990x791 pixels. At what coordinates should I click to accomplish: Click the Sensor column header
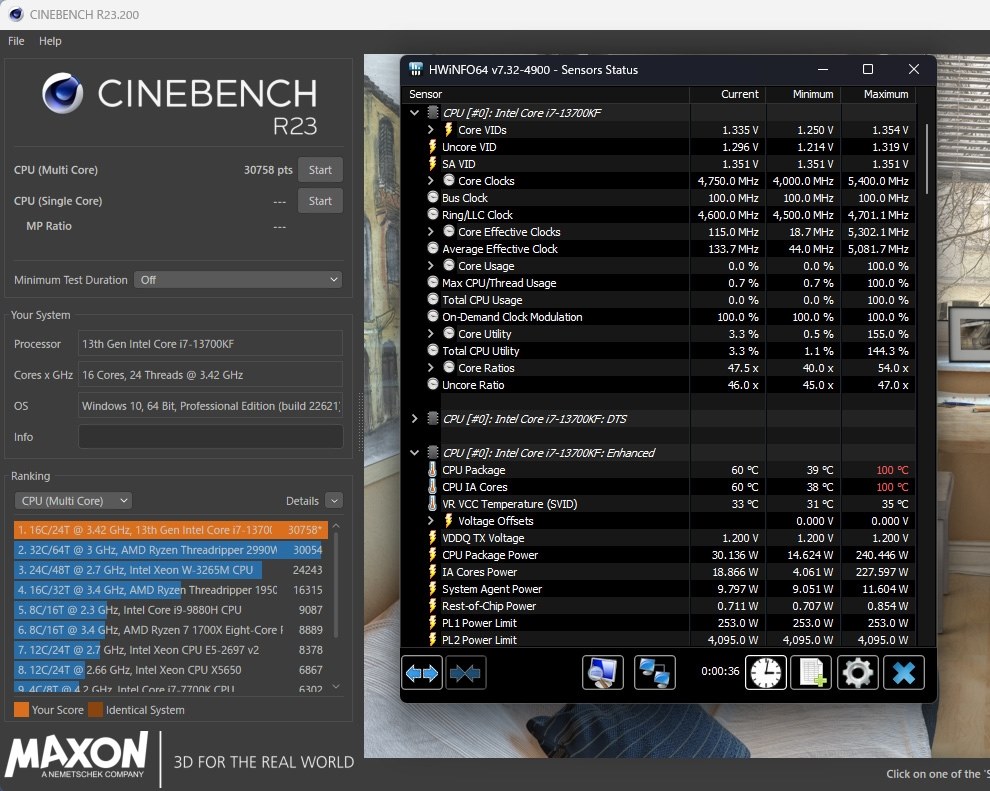click(546, 94)
